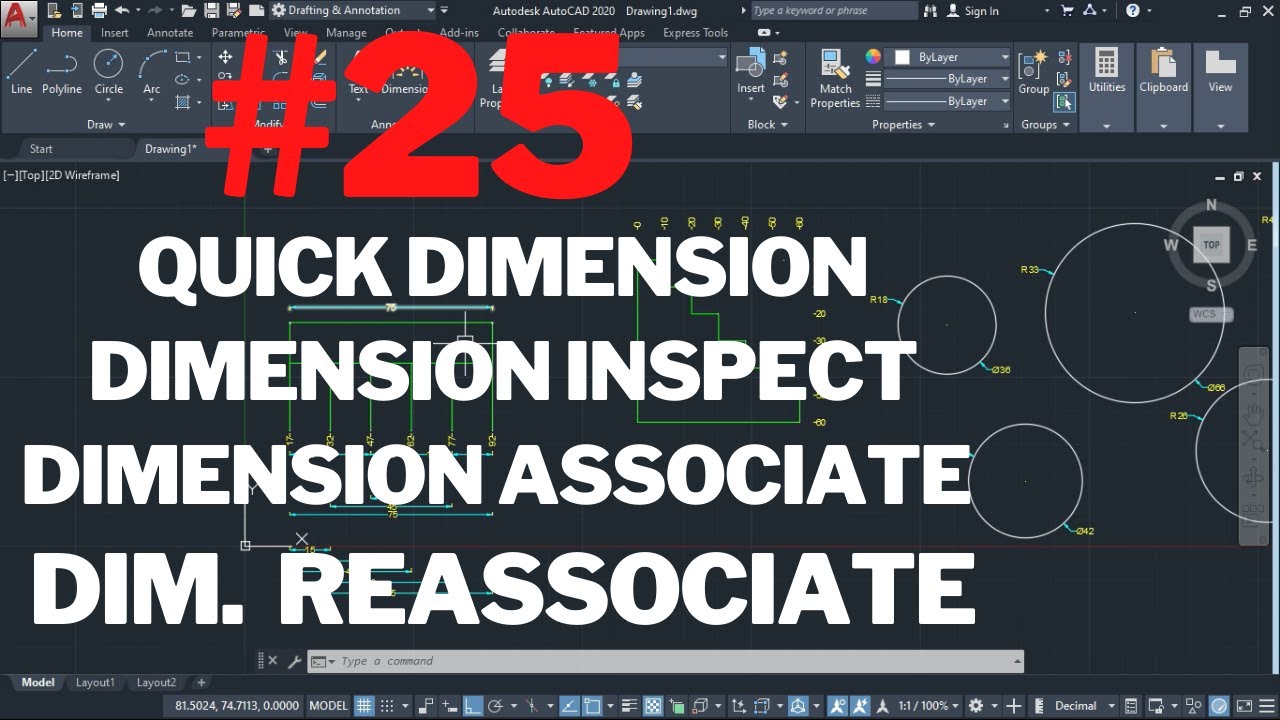Image resolution: width=1280 pixels, height=720 pixels.
Task: Switch to the Layout1 tab
Action: pos(95,683)
